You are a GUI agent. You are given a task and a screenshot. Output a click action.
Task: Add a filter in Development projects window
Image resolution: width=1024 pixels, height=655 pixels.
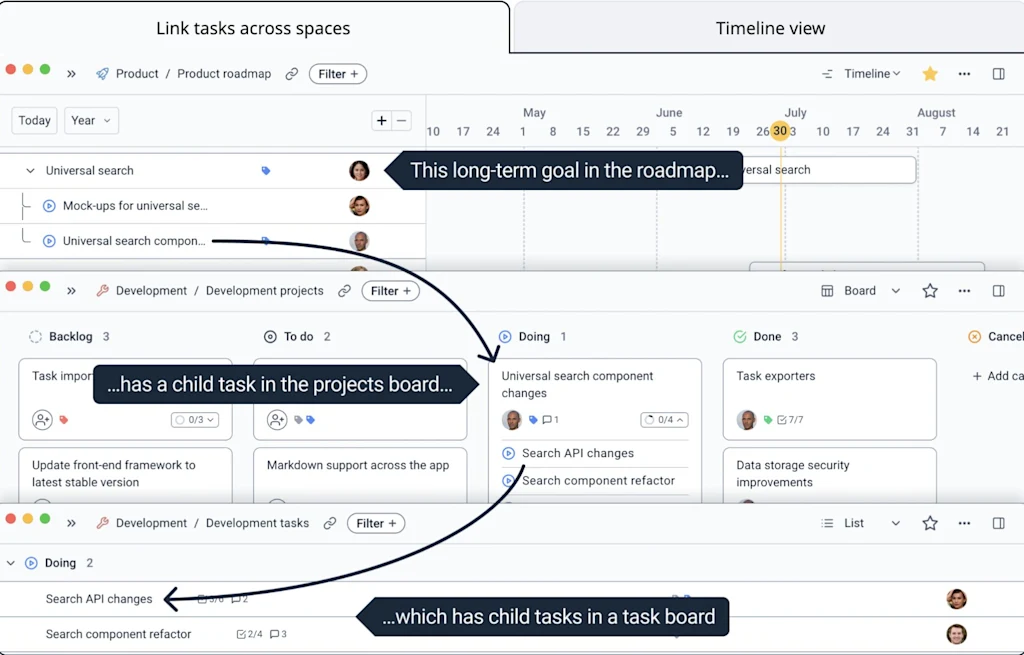click(391, 291)
